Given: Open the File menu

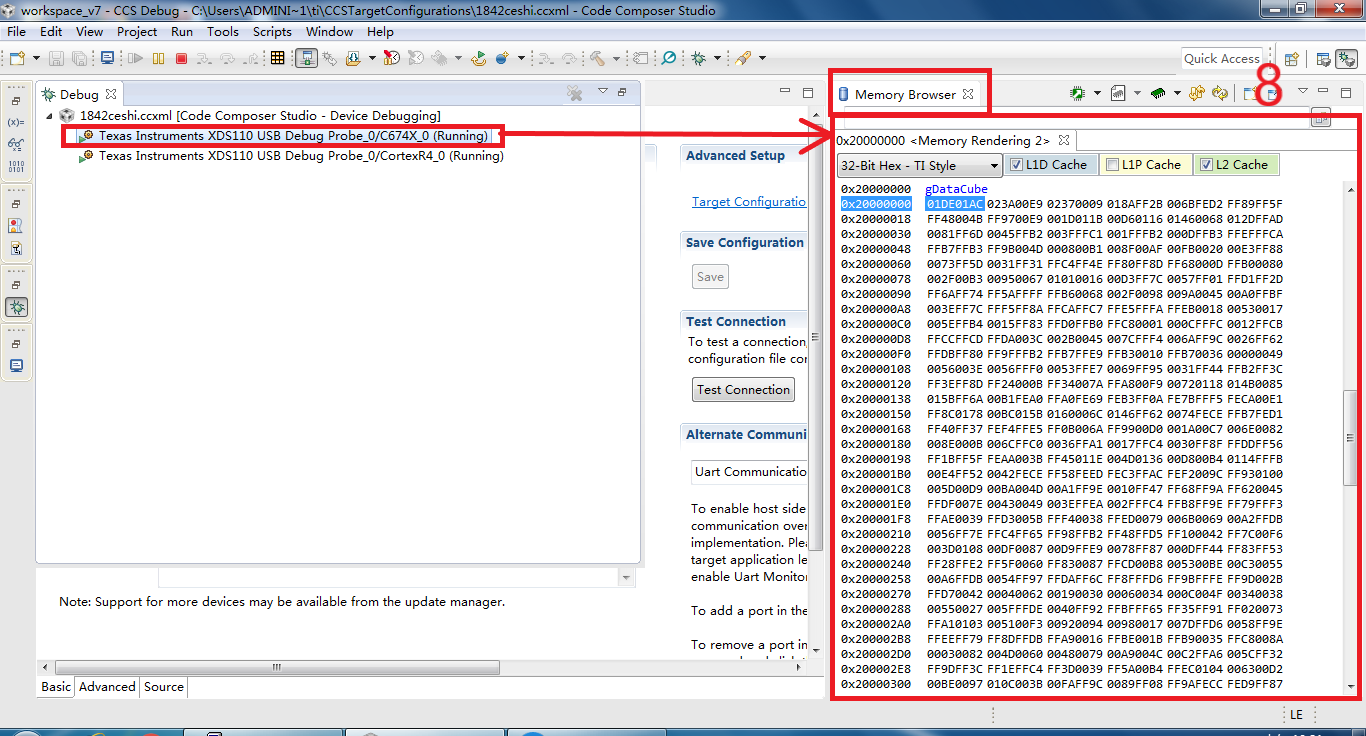Looking at the screenshot, I should coord(16,32).
